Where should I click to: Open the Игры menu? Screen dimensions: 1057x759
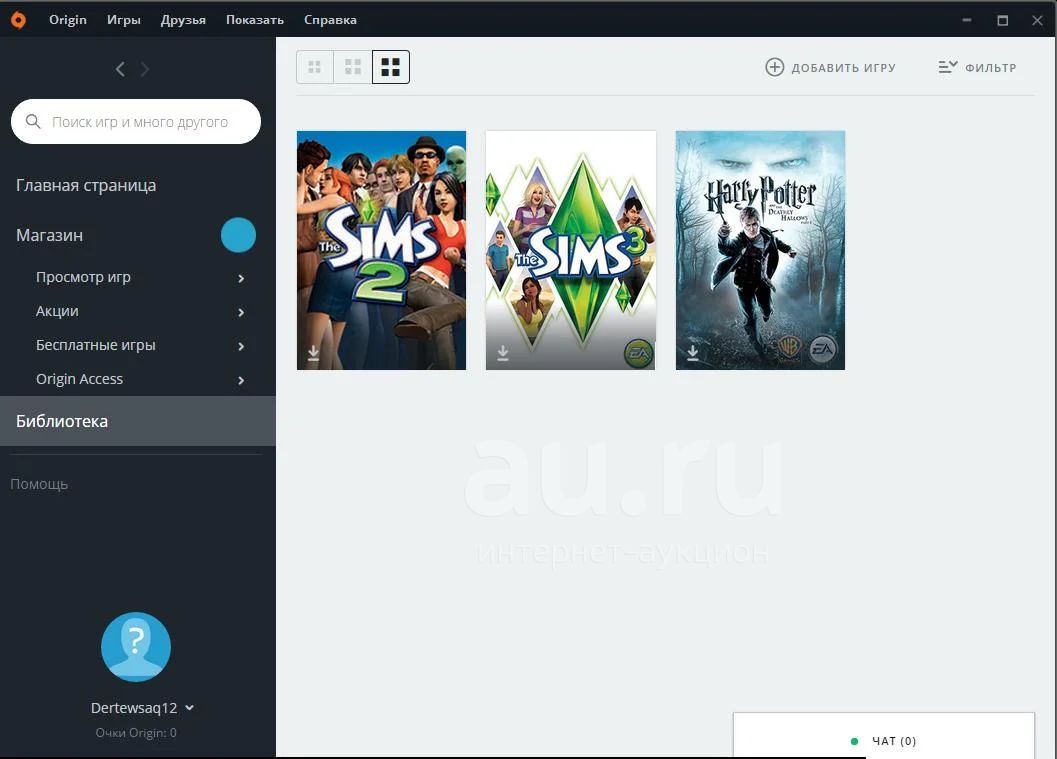(124, 20)
